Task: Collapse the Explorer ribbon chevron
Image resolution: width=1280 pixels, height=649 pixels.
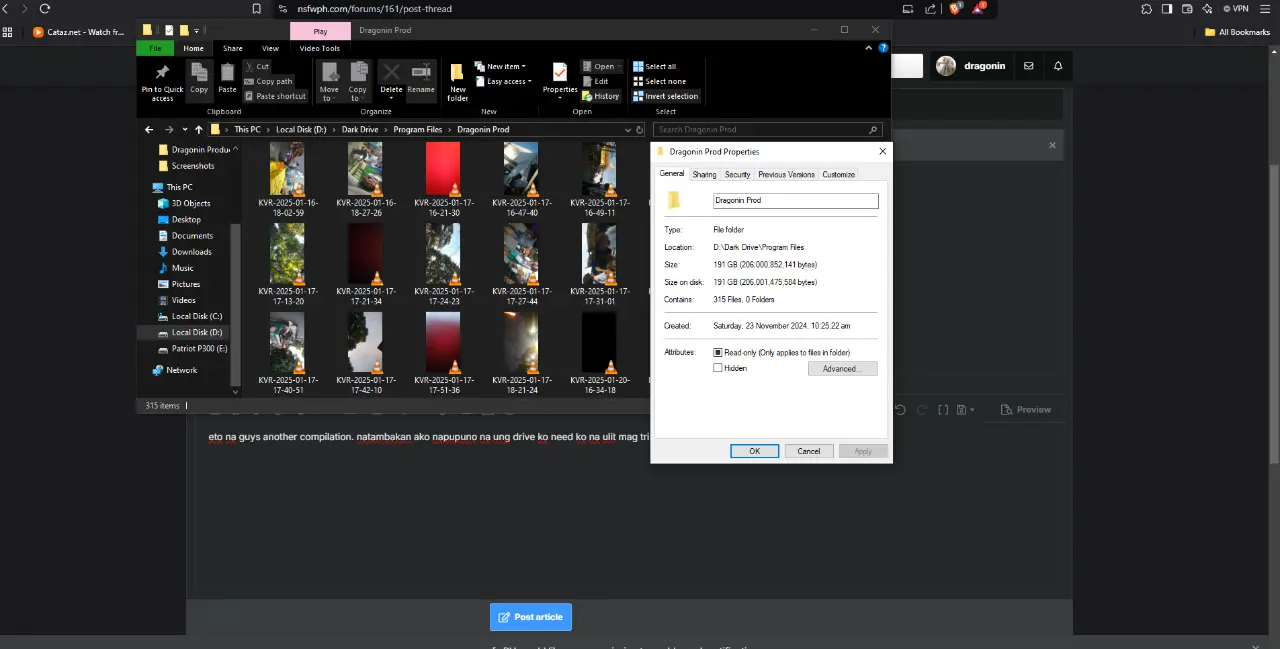Action: coord(870,48)
